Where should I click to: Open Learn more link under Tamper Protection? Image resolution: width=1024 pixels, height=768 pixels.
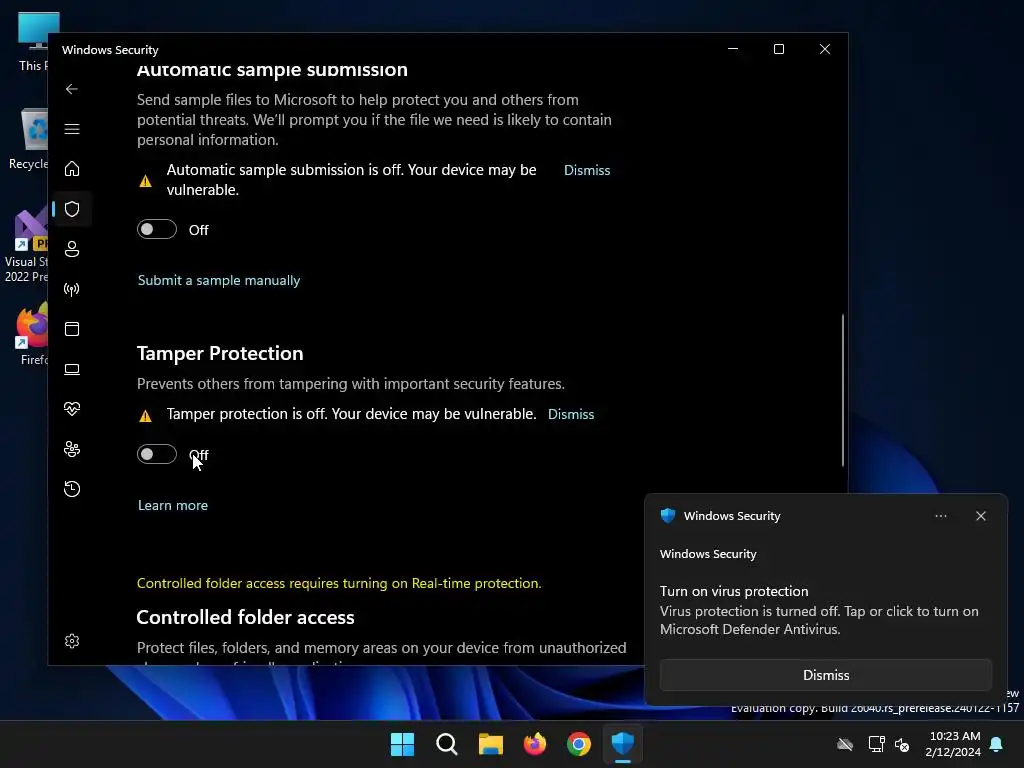pyautogui.click(x=173, y=505)
